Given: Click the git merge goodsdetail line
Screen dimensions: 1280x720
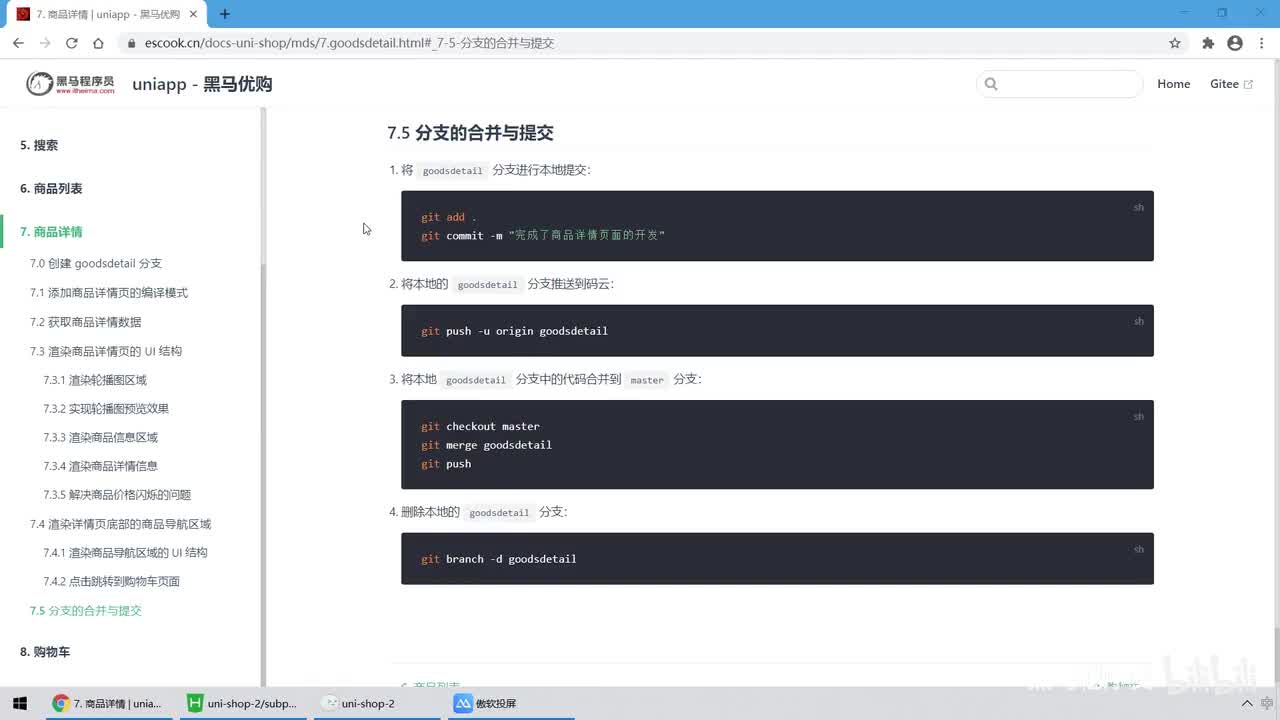Looking at the screenshot, I should click(486, 445).
